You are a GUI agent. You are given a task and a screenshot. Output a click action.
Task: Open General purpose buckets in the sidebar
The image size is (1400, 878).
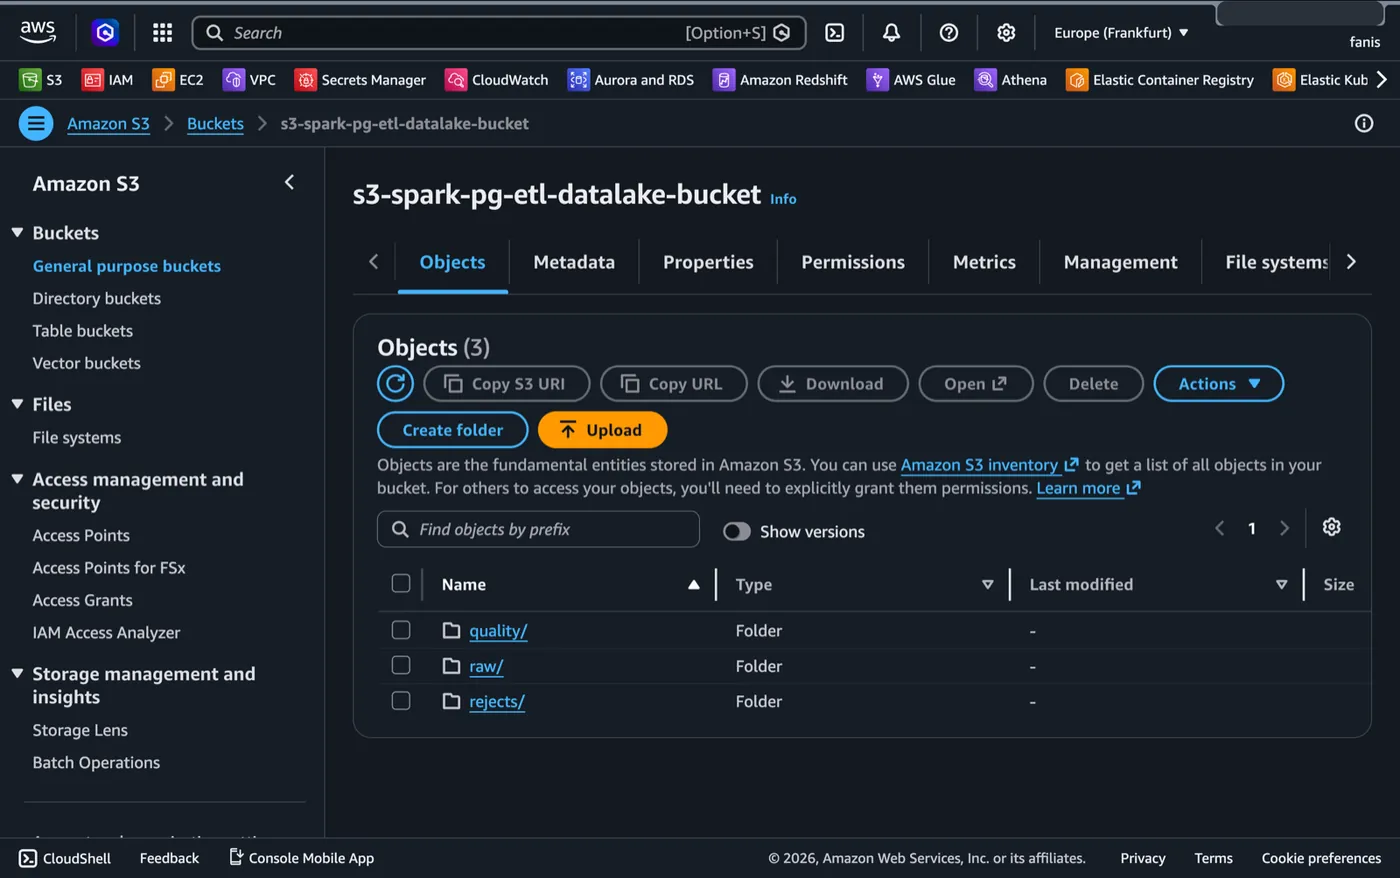point(126,265)
